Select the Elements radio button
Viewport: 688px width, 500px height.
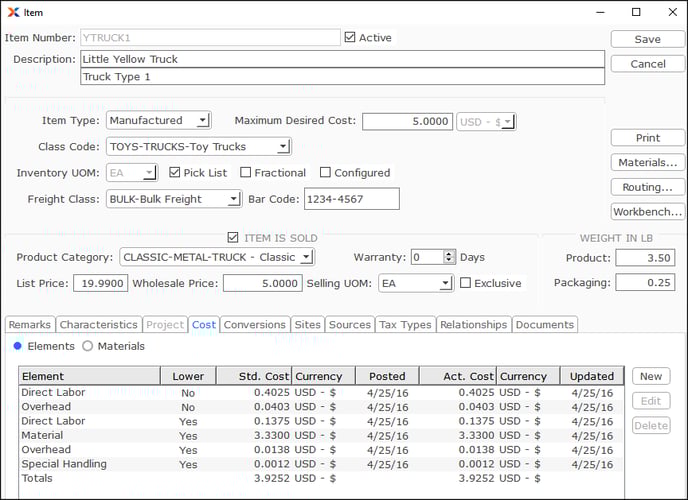pos(18,346)
